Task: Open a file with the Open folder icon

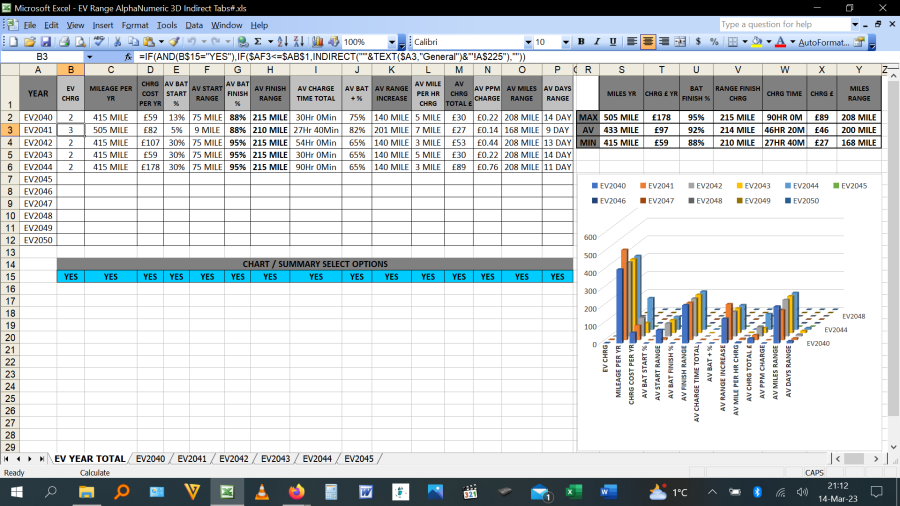Action: (x=29, y=42)
